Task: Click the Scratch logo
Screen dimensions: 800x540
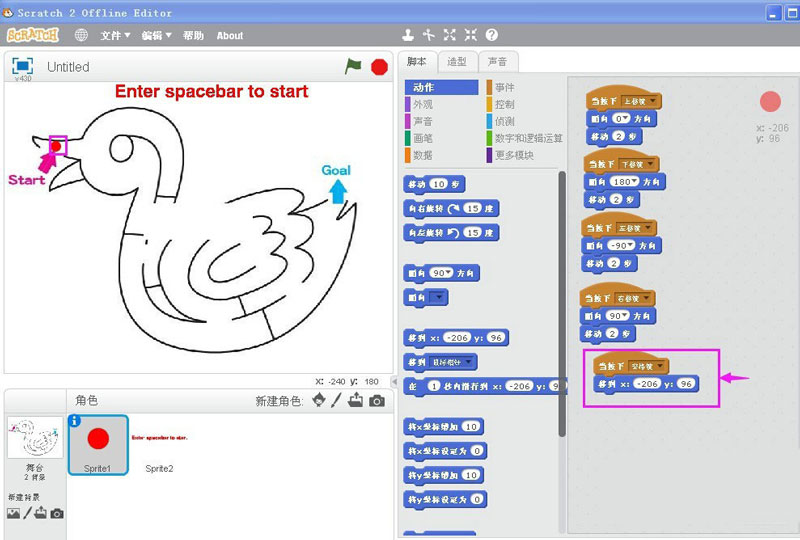Action: [33, 35]
